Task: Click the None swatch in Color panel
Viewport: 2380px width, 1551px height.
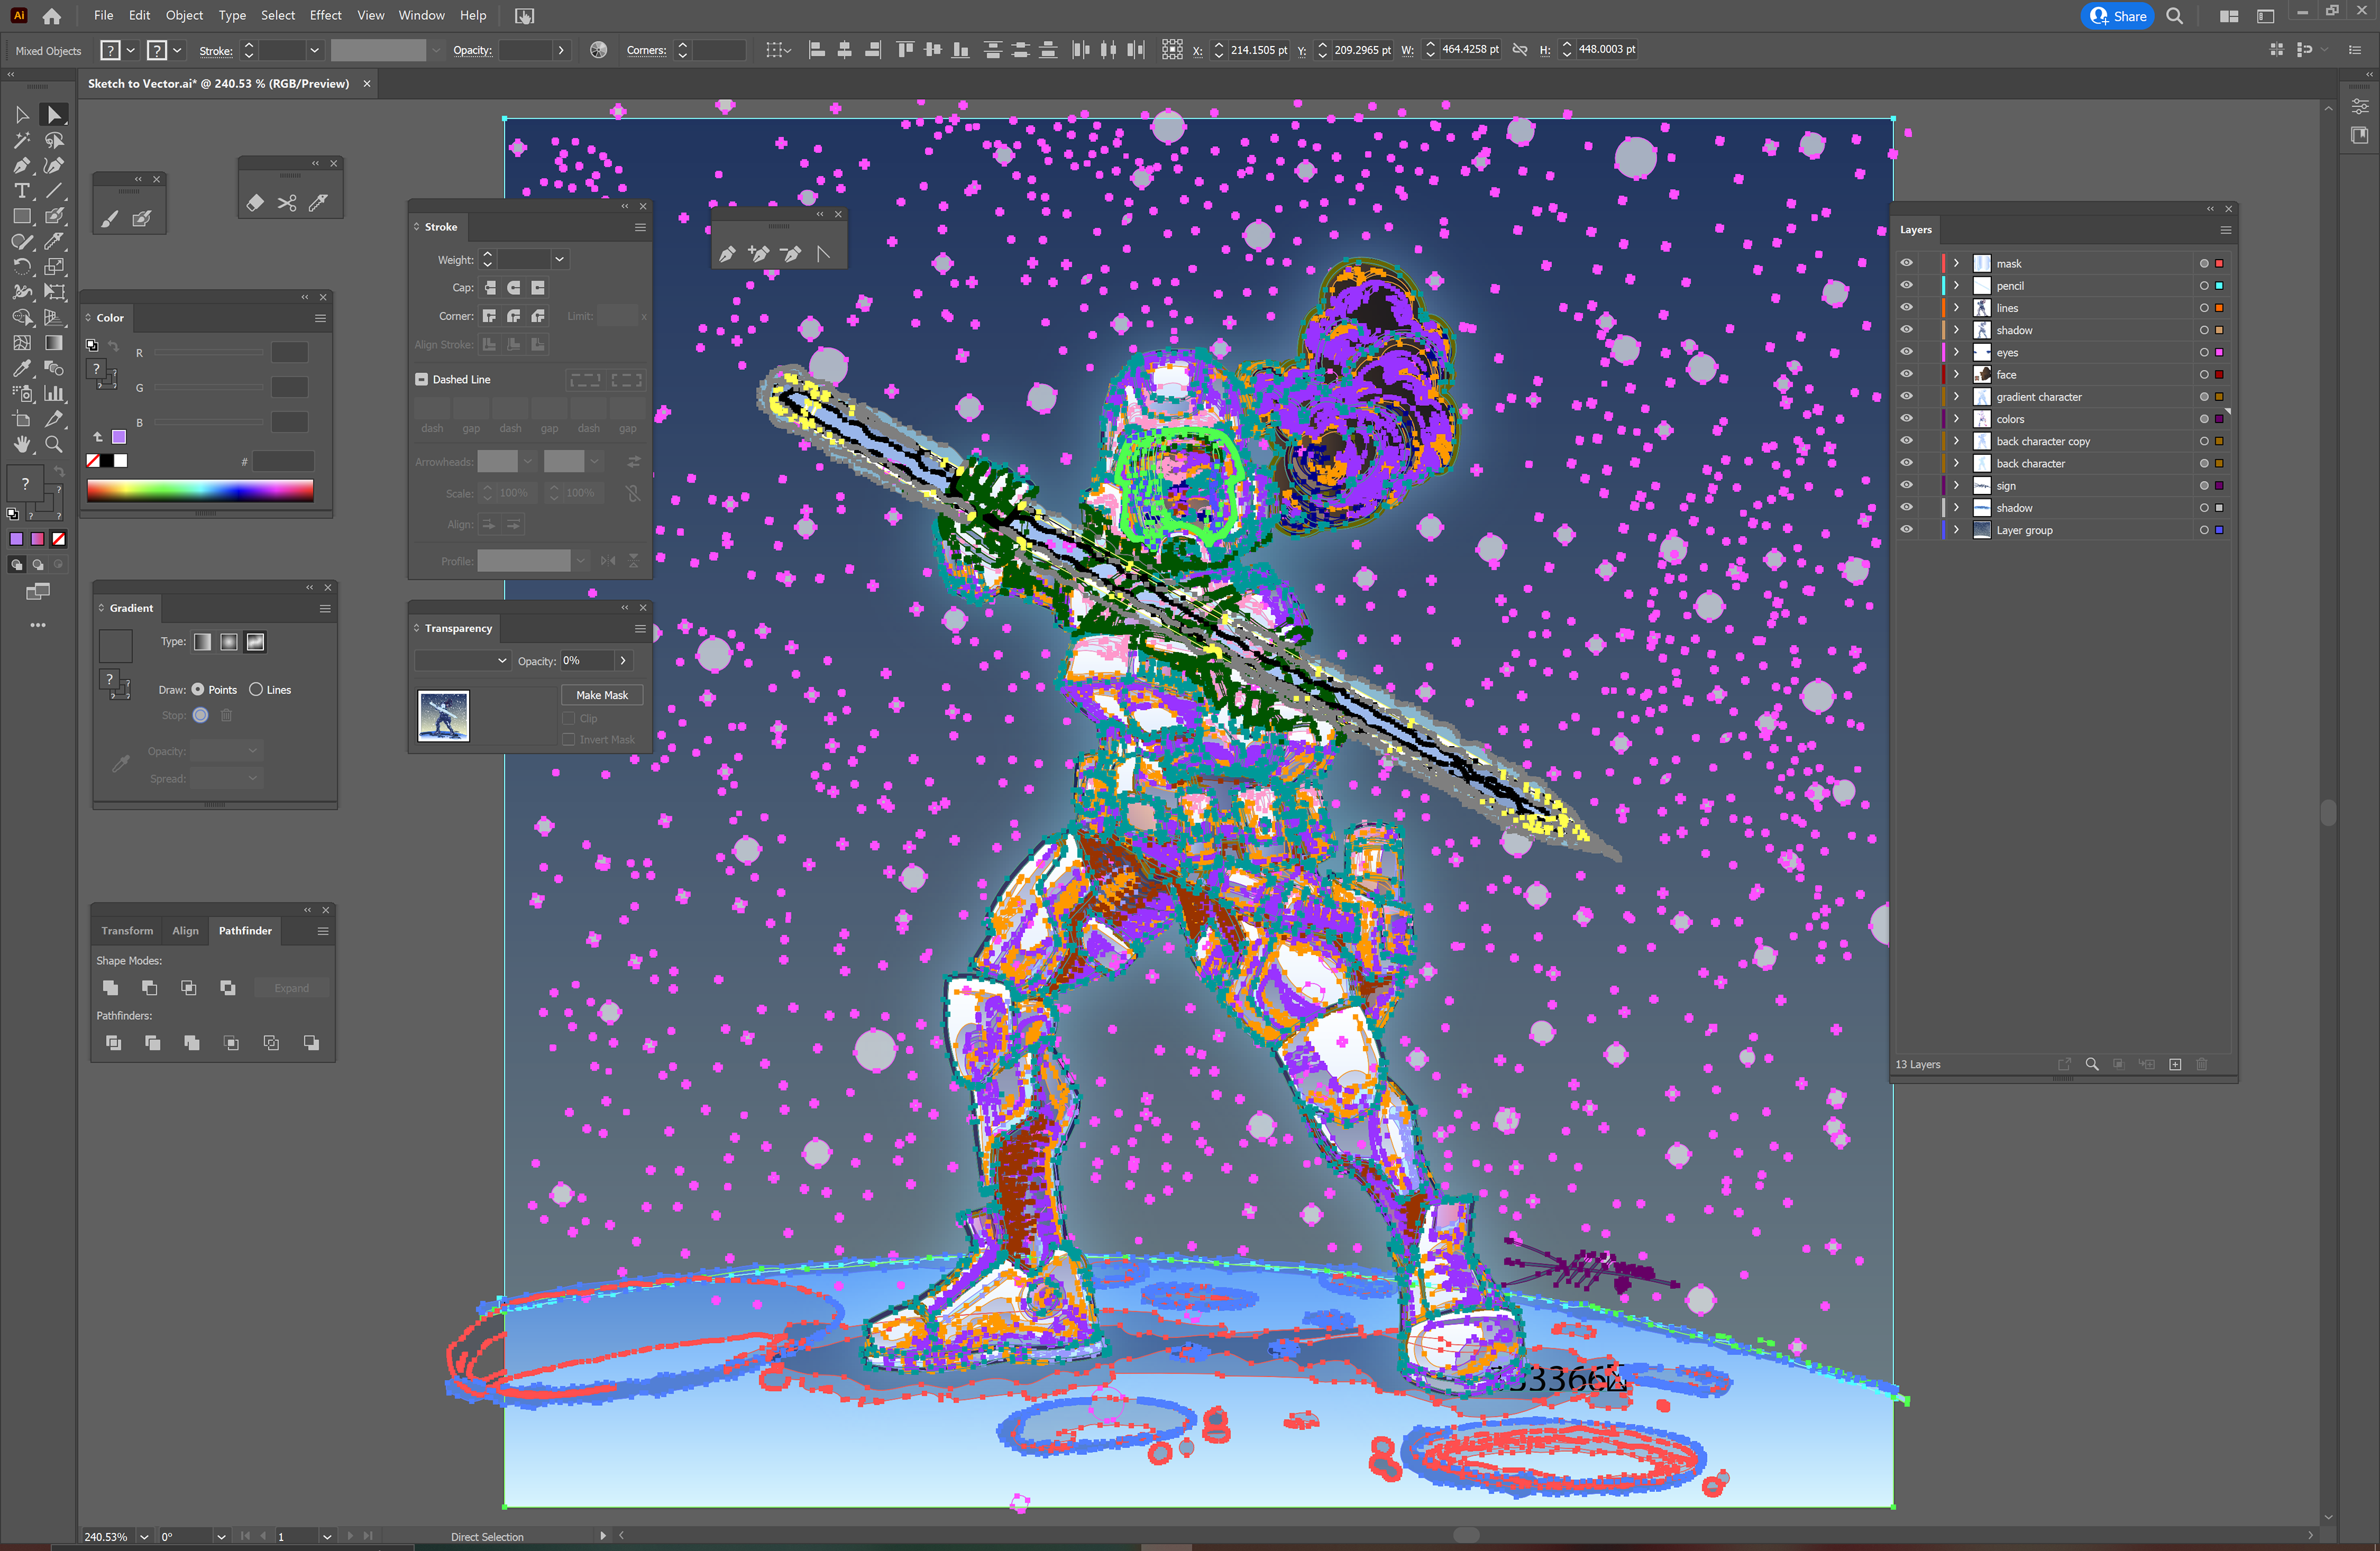Action: (x=93, y=461)
